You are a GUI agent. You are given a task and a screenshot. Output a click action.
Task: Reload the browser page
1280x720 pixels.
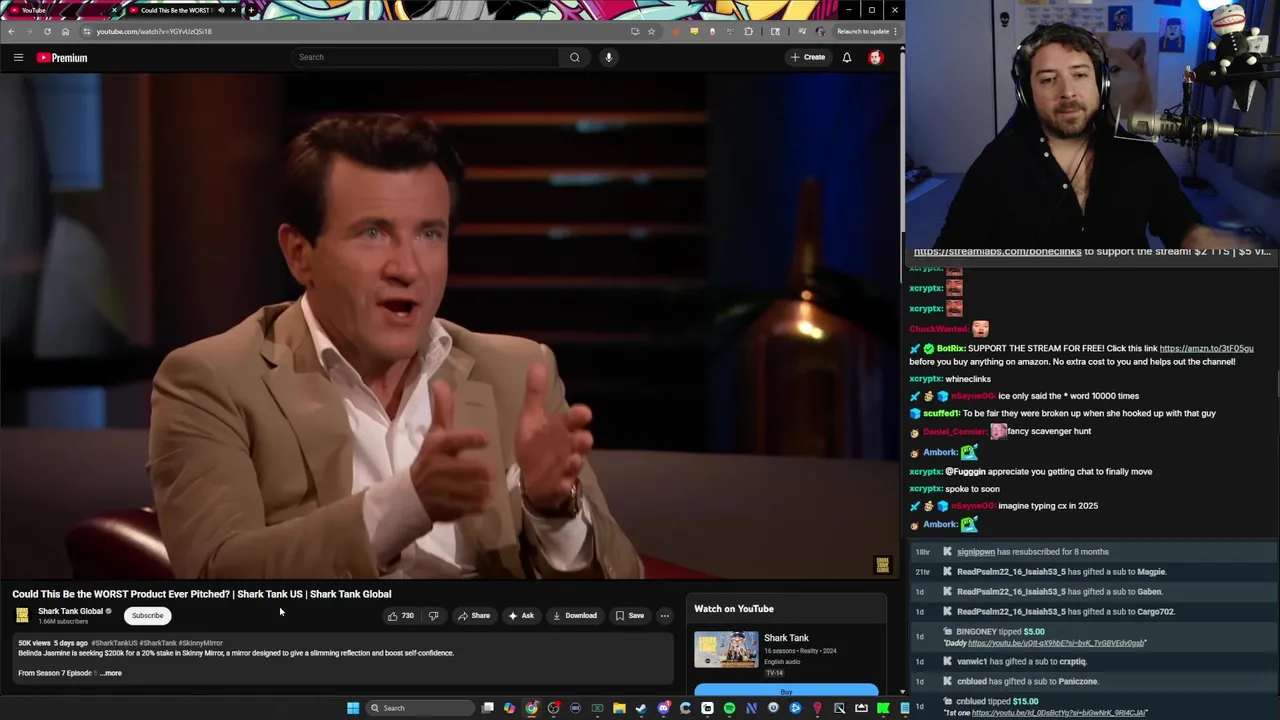(47, 31)
